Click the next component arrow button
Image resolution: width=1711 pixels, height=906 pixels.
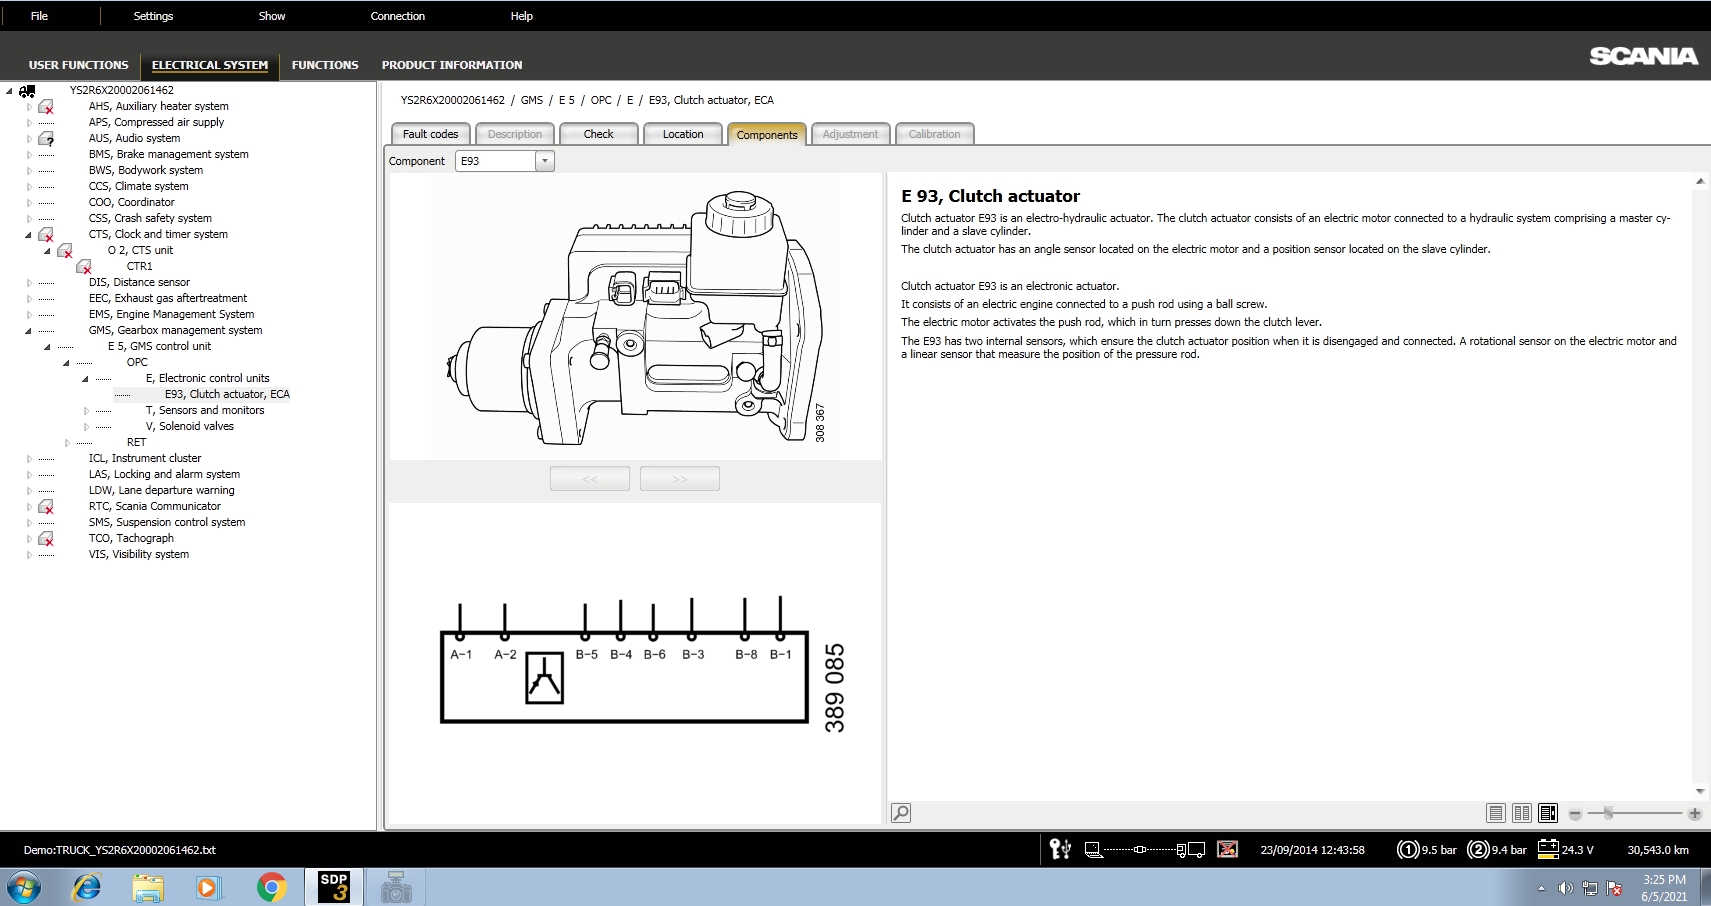point(680,478)
